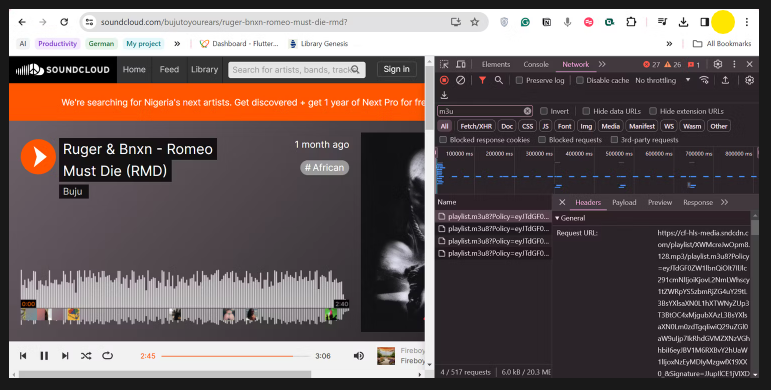The height and width of the screenshot is (390, 771).
Task: Filter requests by Fetch/XHR
Action: point(476,126)
